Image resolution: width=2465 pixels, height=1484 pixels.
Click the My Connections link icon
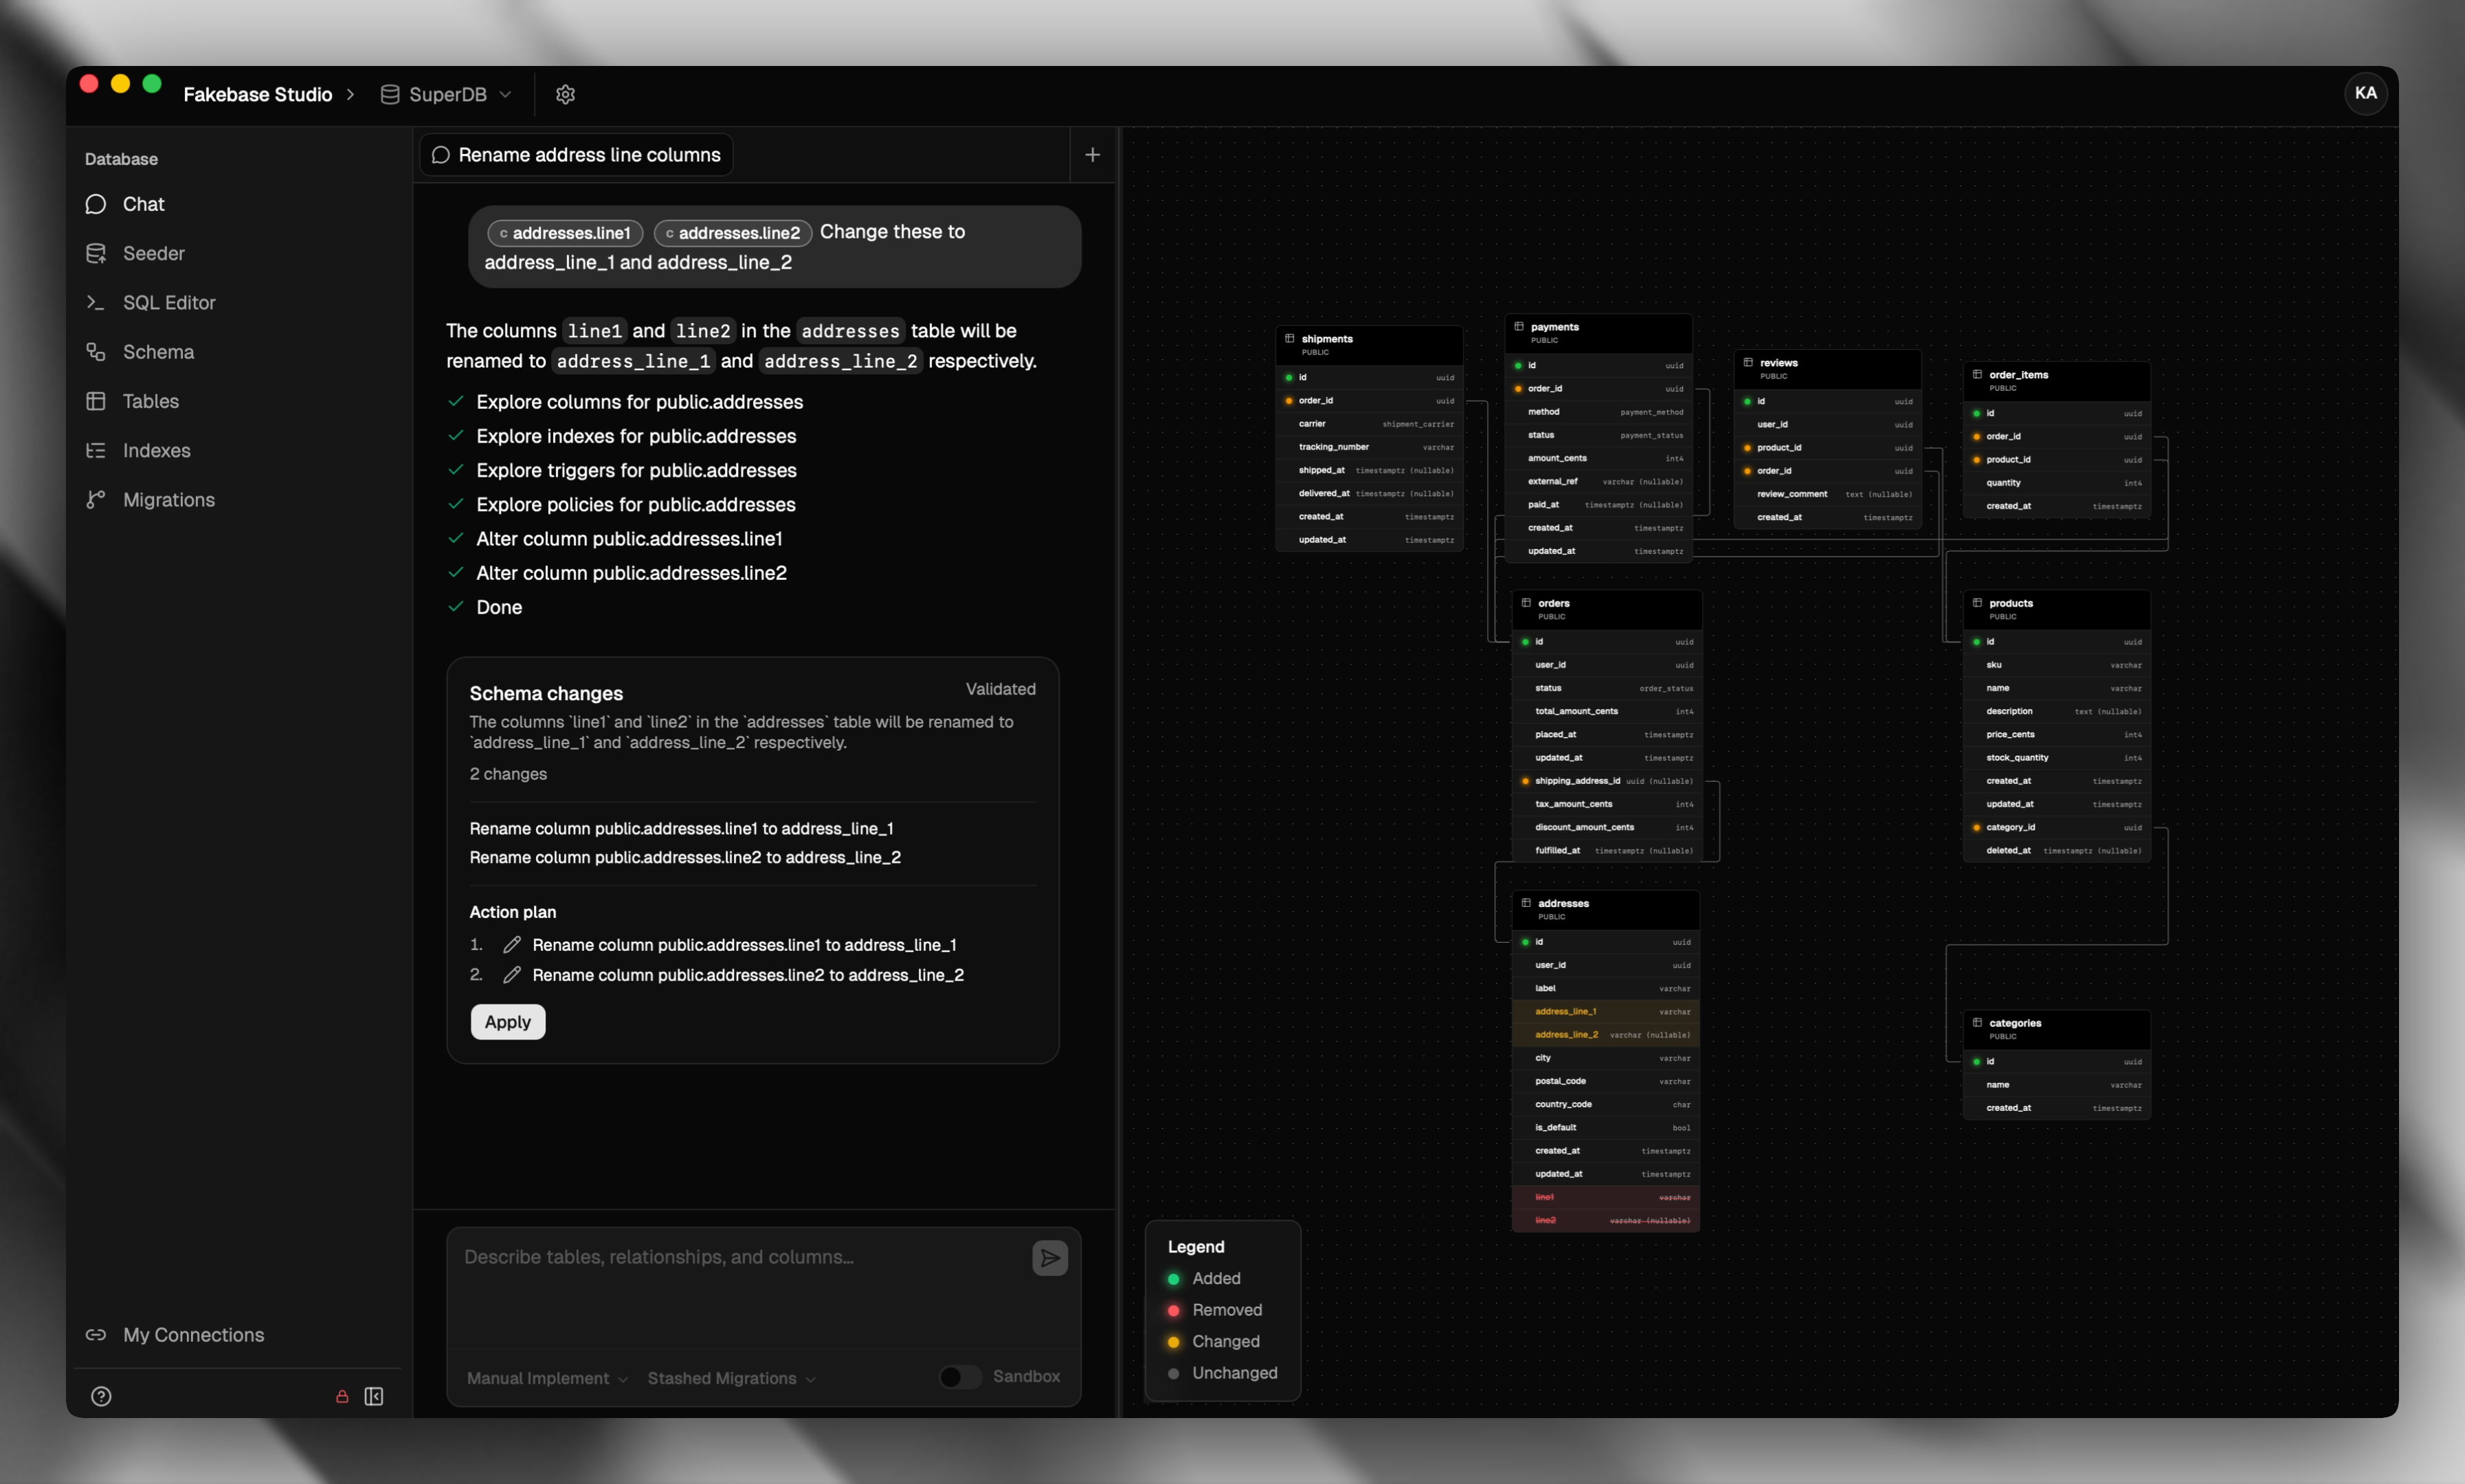pyautogui.click(x=96, y=1335)
